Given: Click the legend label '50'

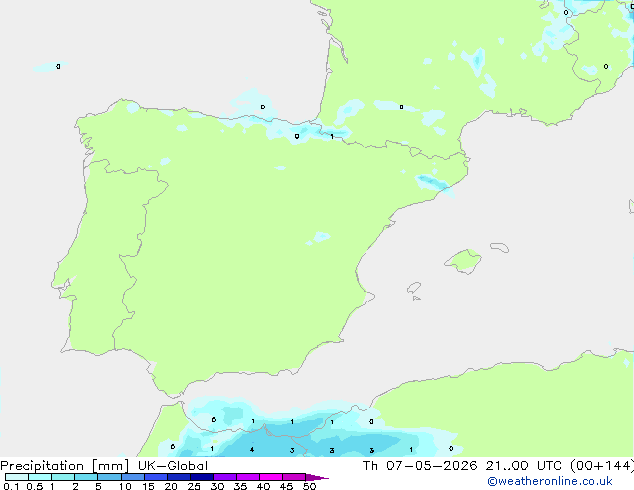Looking at the screenshot, I should pos(309,486).
